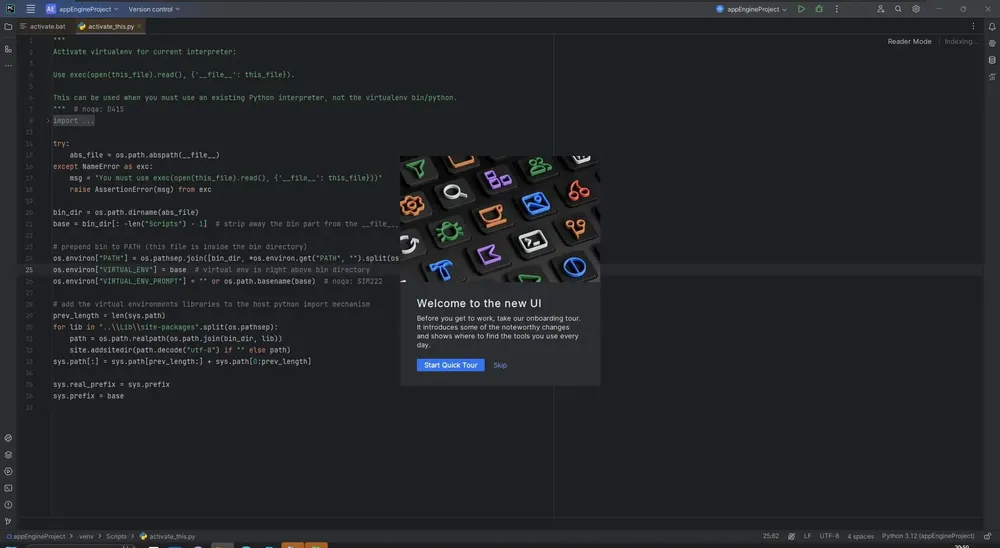Open the Python Packages tool window

point(8,455)
